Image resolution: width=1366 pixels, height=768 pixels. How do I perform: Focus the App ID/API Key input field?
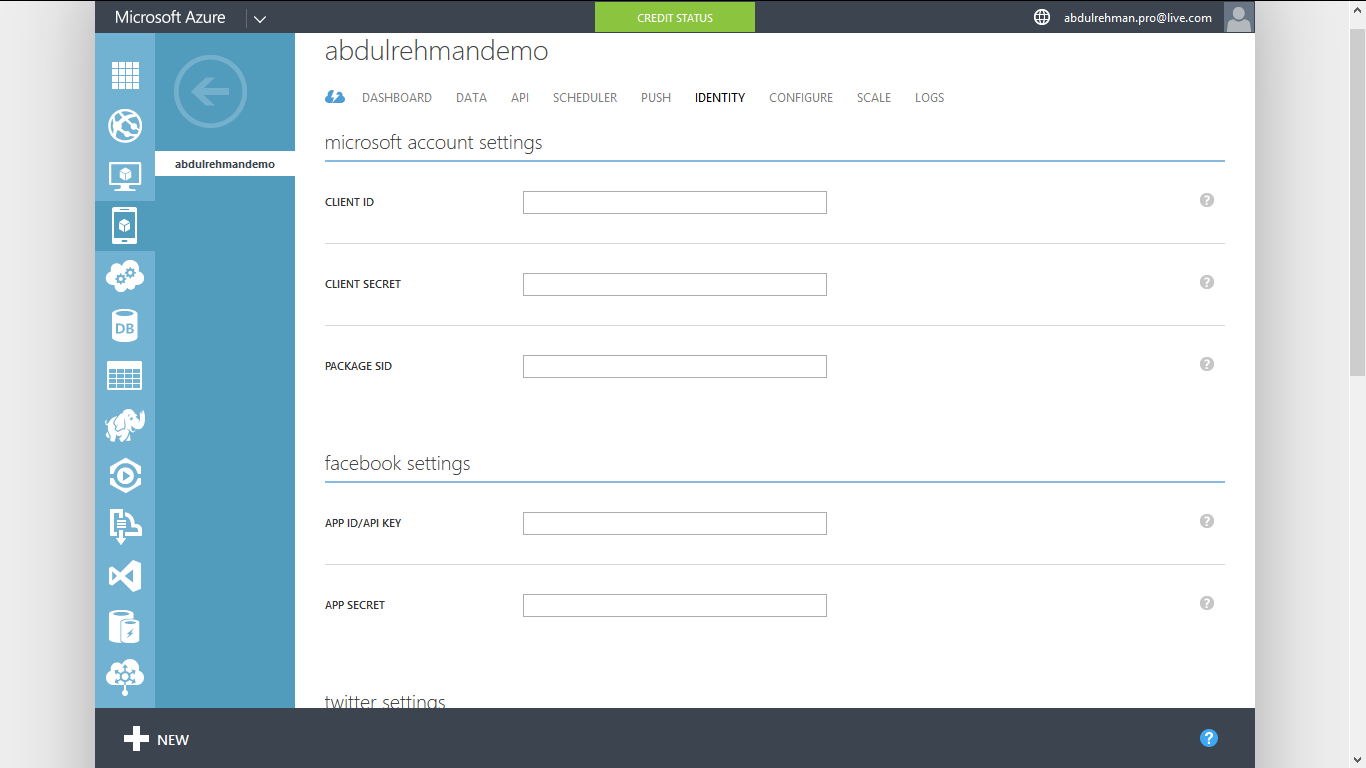675,523
